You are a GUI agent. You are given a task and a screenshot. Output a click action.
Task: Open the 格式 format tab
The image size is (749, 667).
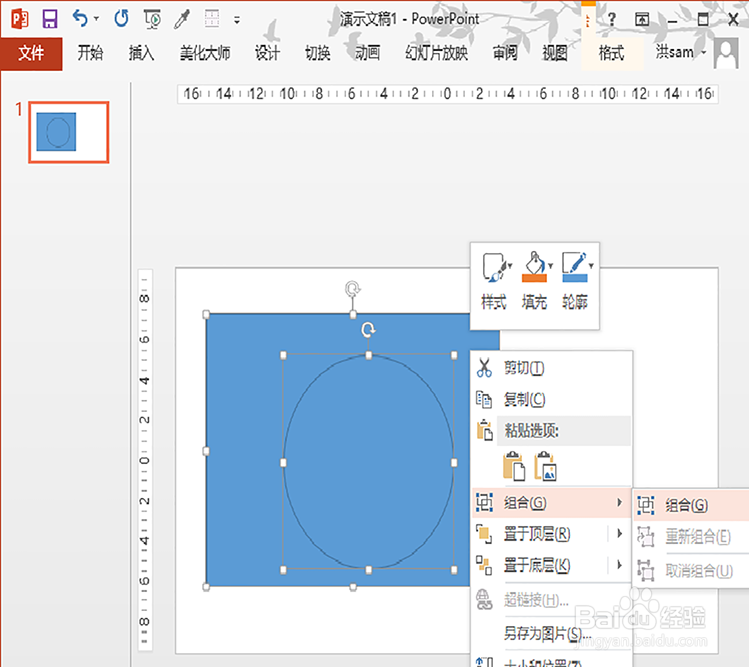tap(612, 53)
